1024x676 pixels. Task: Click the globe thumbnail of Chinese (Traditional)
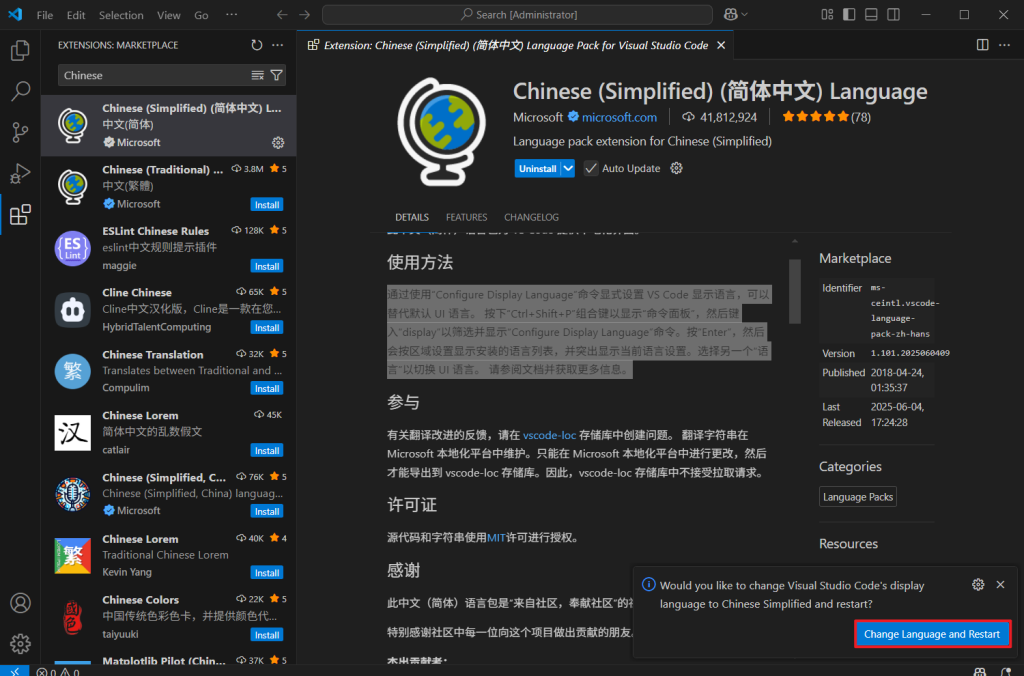point(72,186)
